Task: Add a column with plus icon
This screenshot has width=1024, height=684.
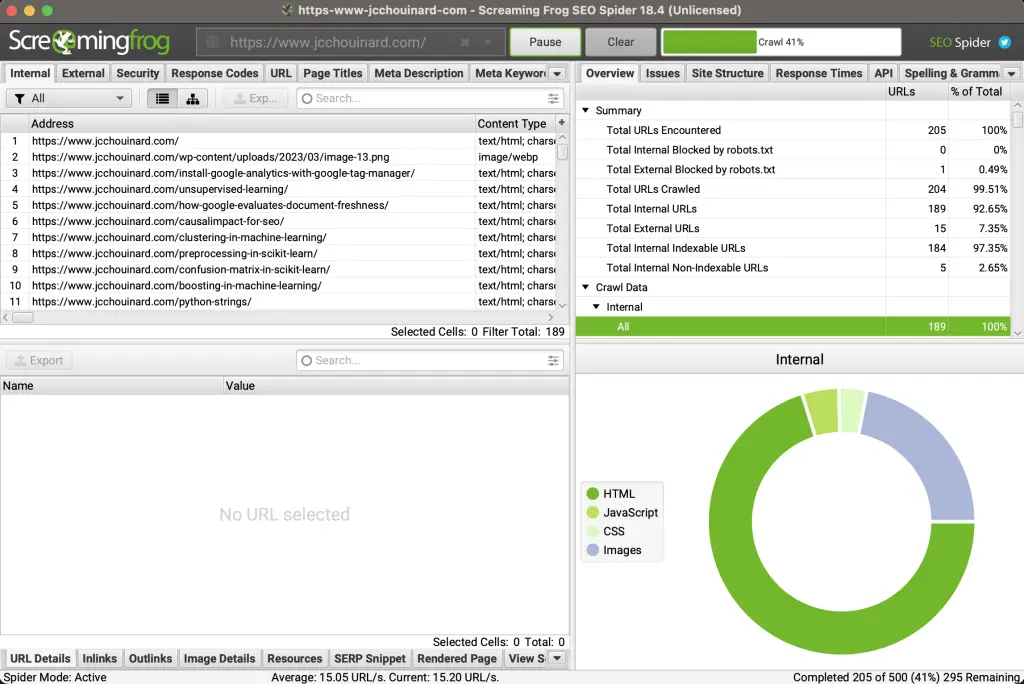Action: point(562,123)
